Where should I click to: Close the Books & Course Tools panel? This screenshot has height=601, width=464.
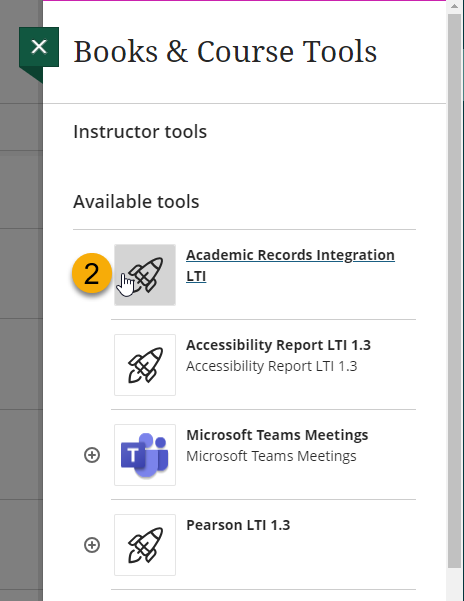point(39,47)
